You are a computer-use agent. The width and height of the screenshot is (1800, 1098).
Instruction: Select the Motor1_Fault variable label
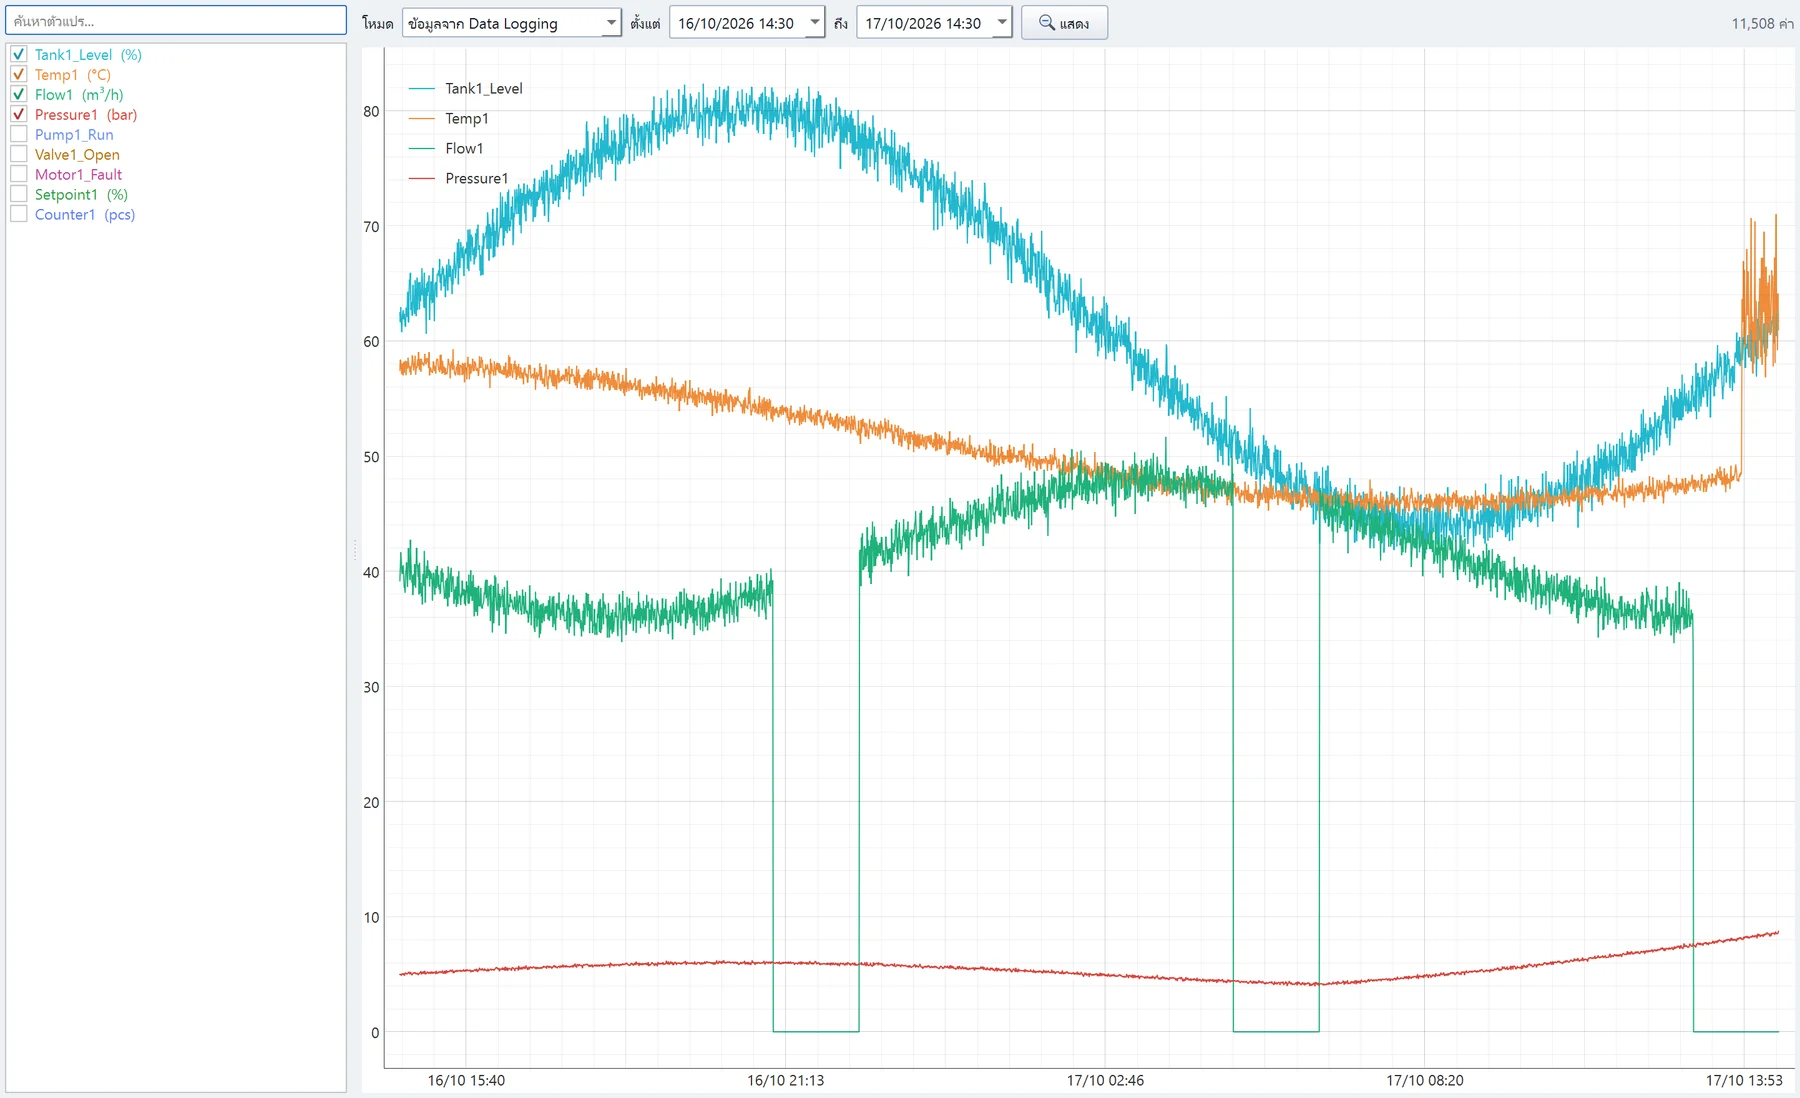[78, 175]
